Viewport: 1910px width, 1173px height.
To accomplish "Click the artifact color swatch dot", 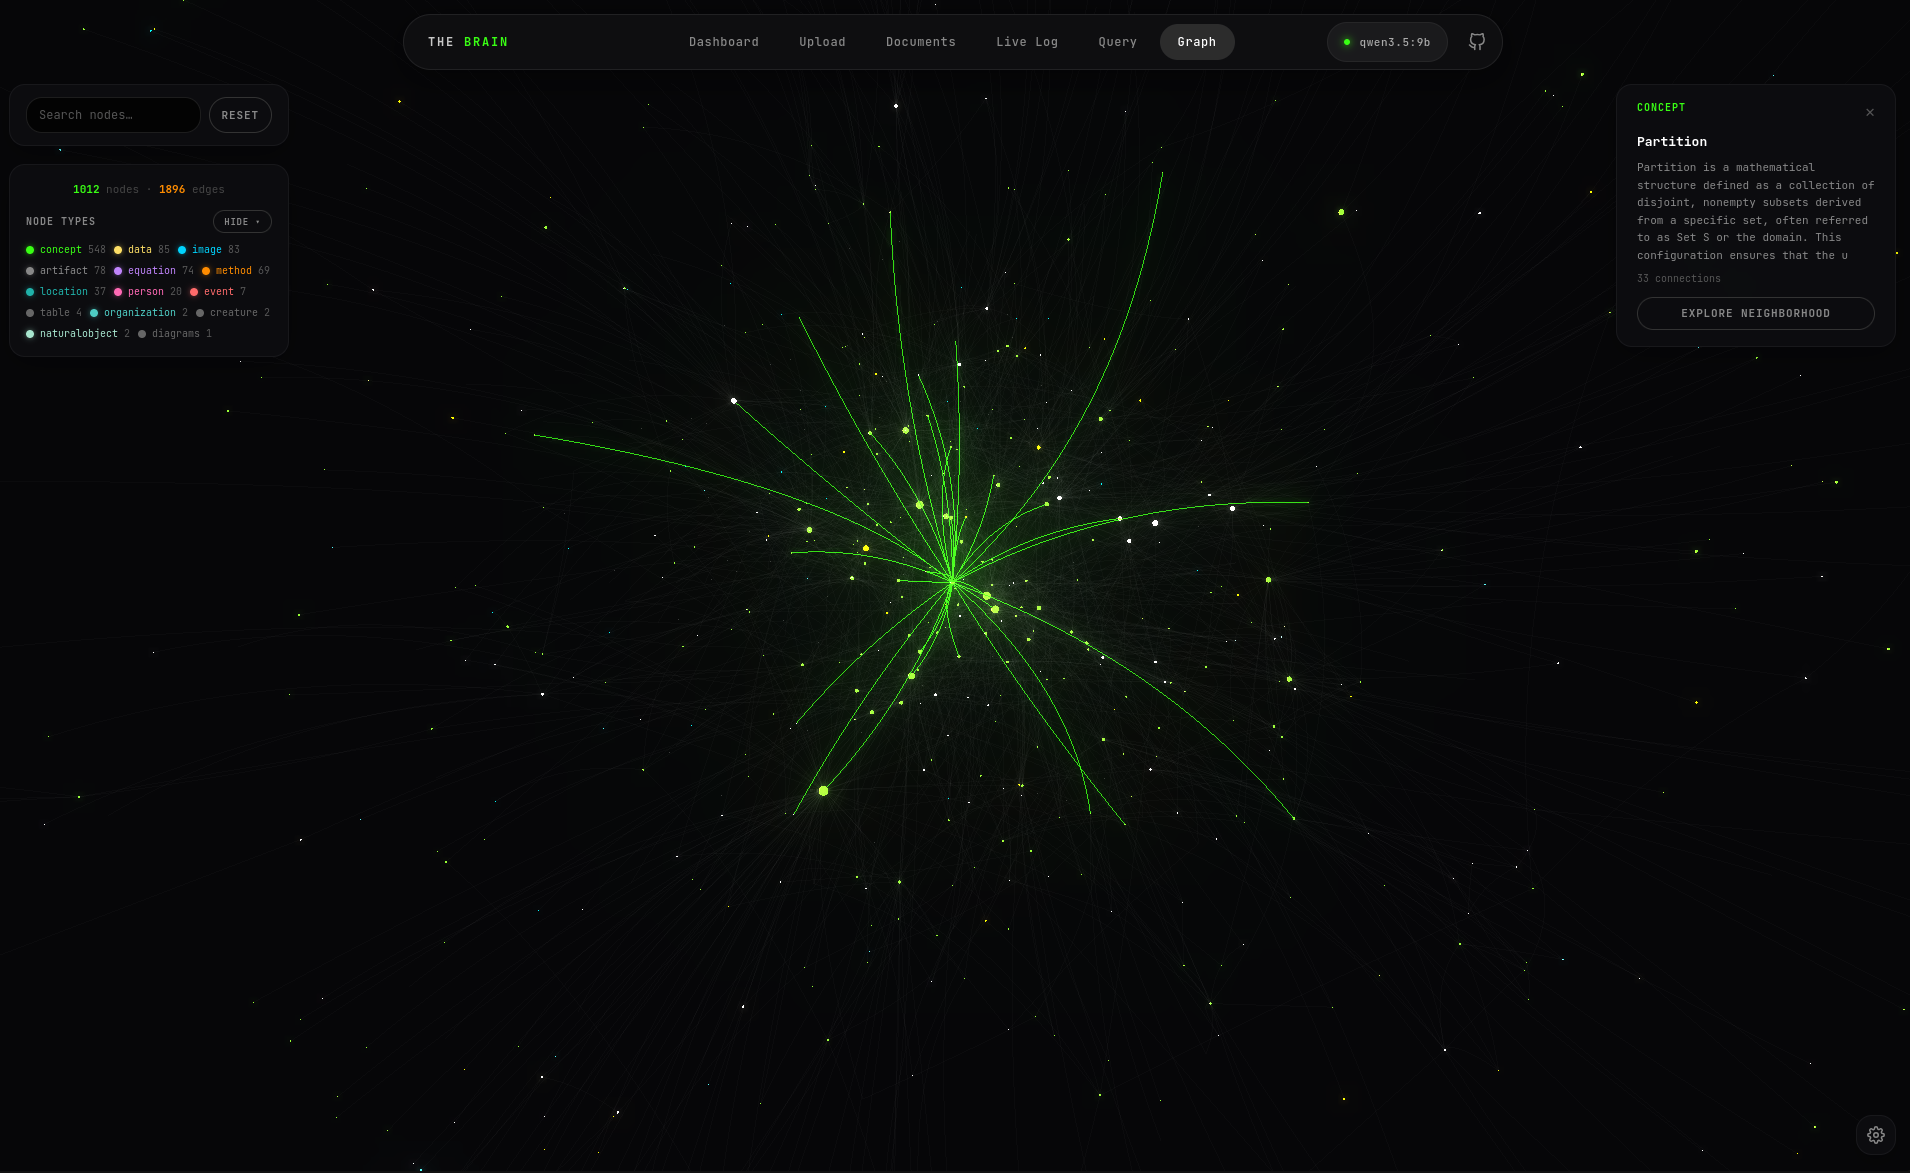I will [30, 271].
